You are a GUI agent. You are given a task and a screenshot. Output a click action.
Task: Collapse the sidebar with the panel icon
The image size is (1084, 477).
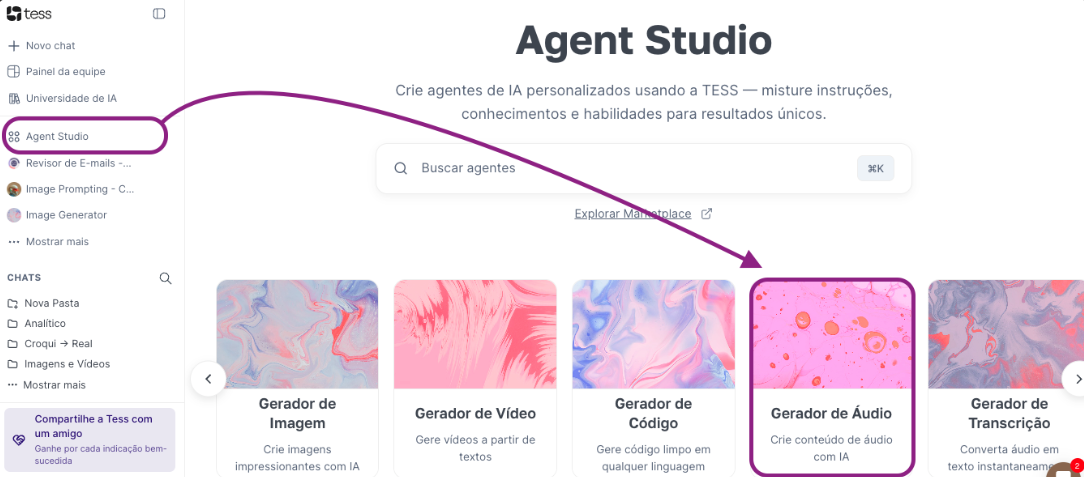(159, 14)
